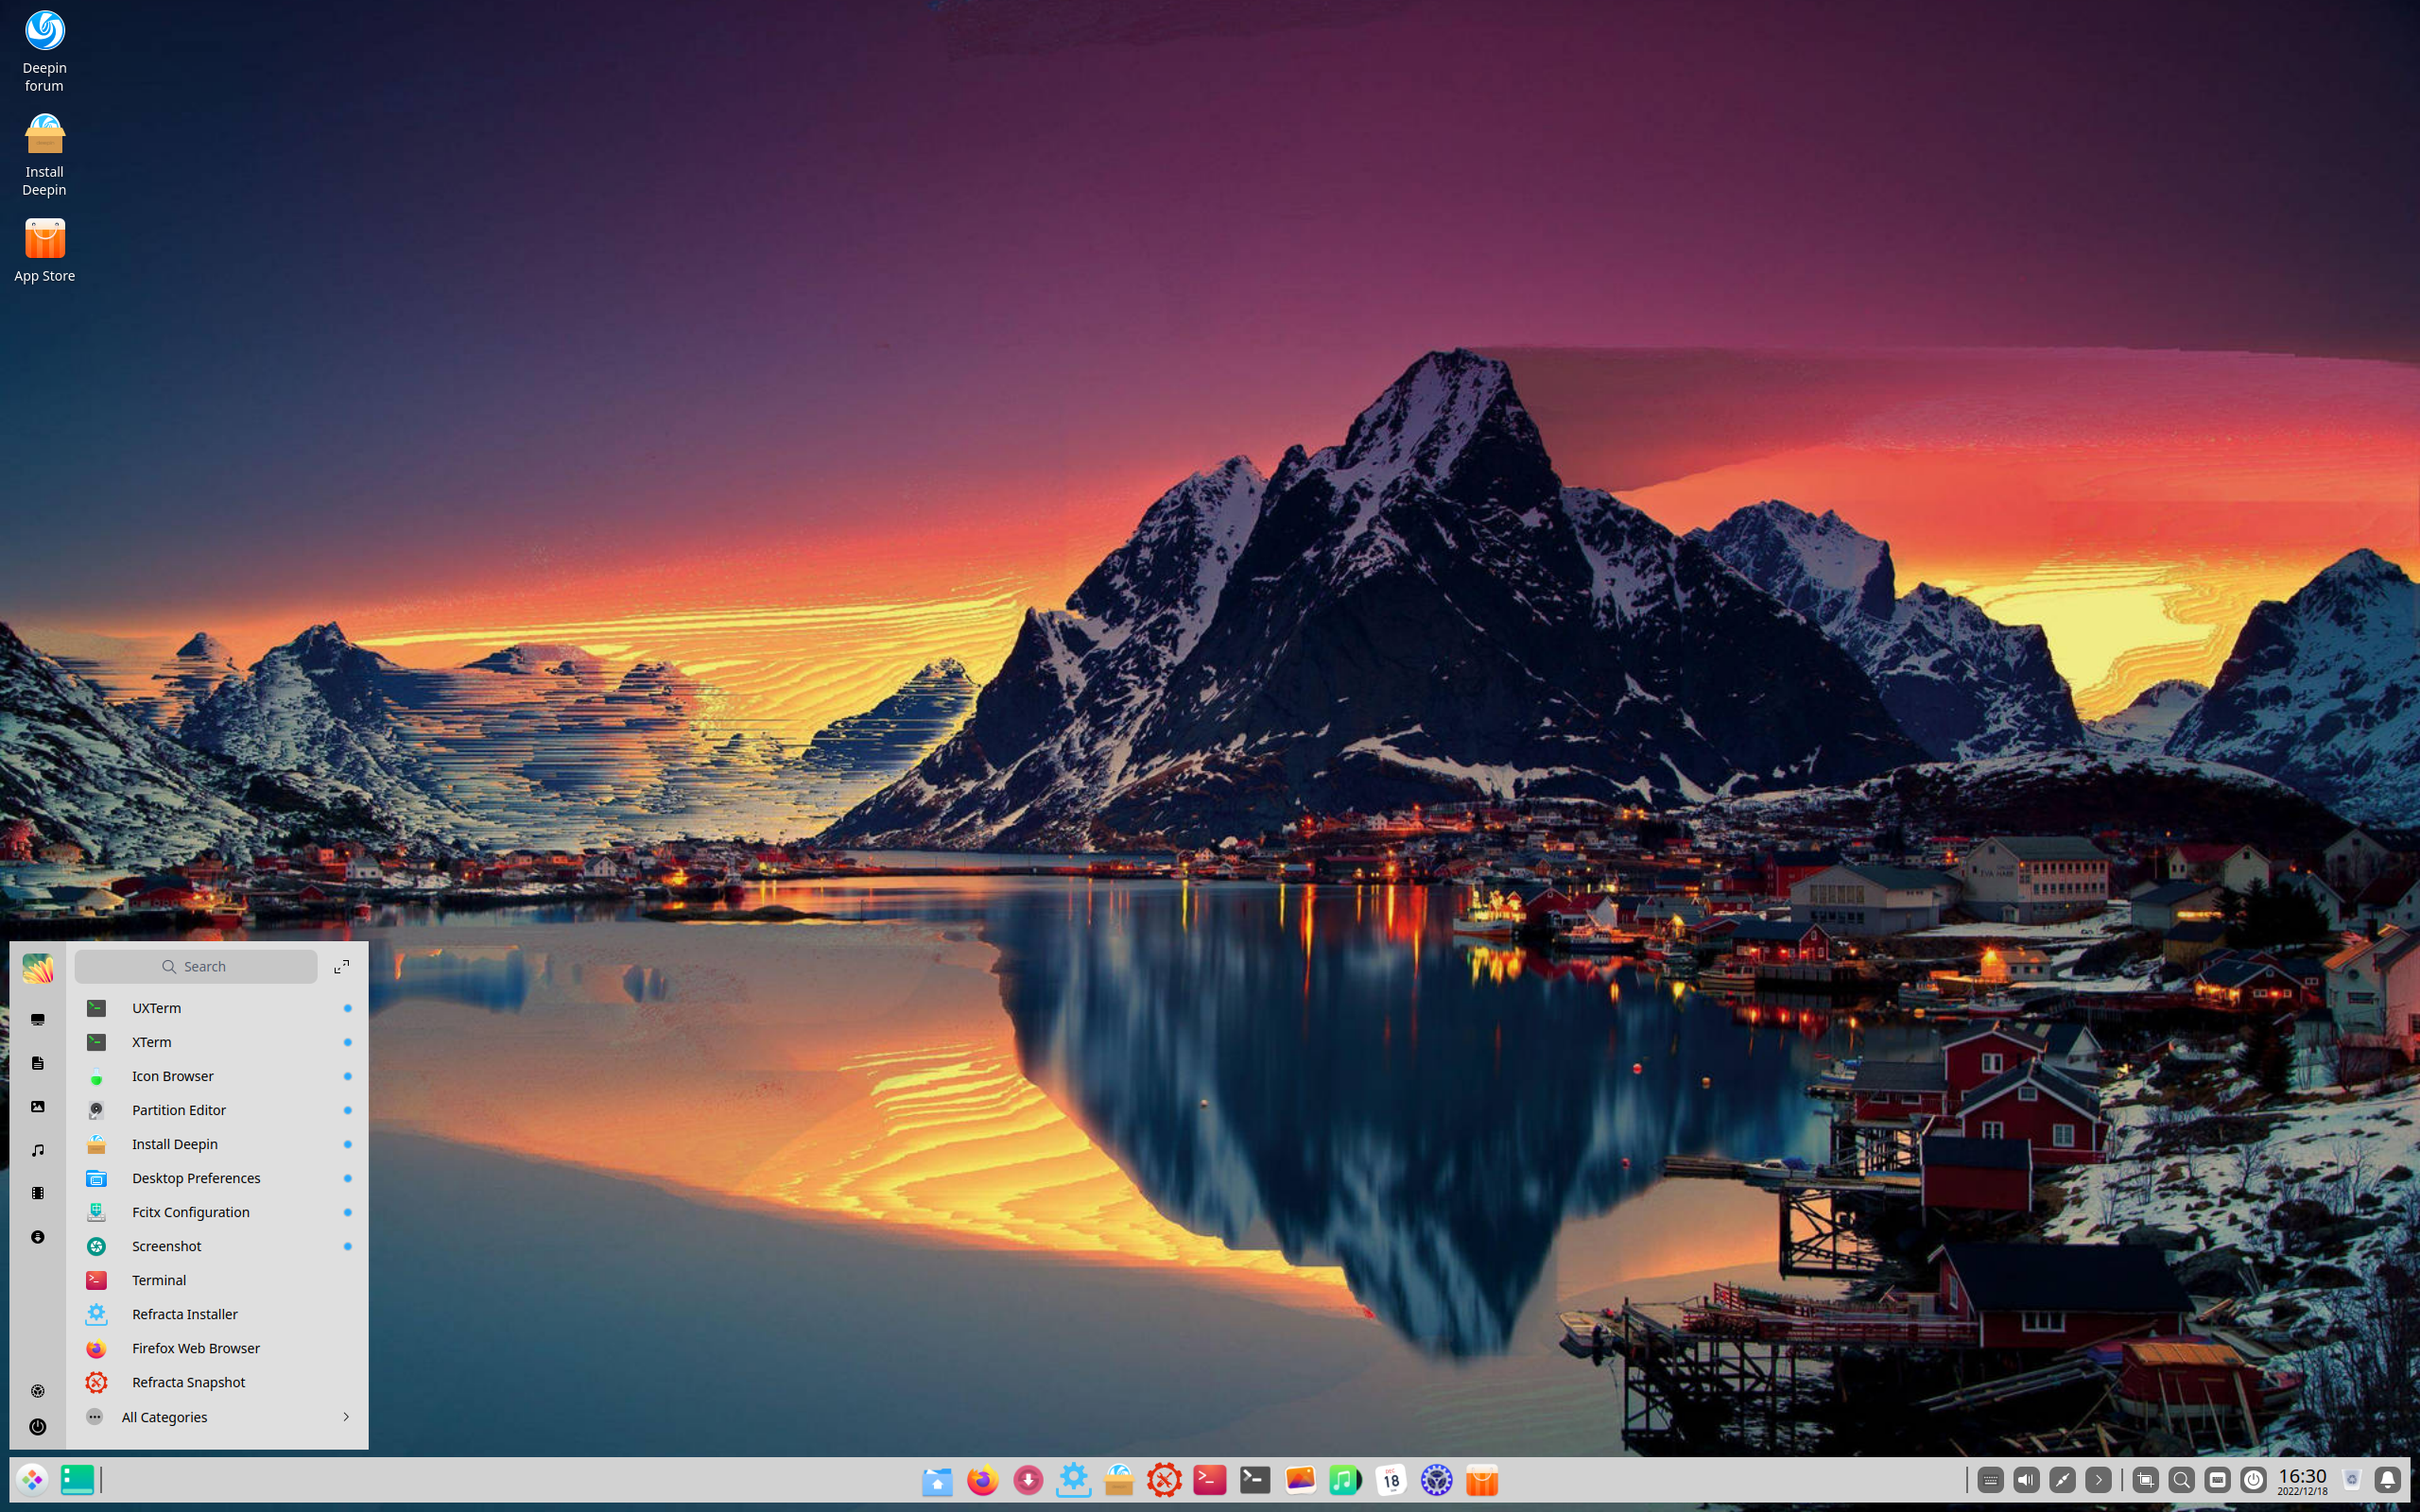Viewport: 2420px width, 1512px height.
Task: Open the Music player in the dock
Action: 1345,1480
